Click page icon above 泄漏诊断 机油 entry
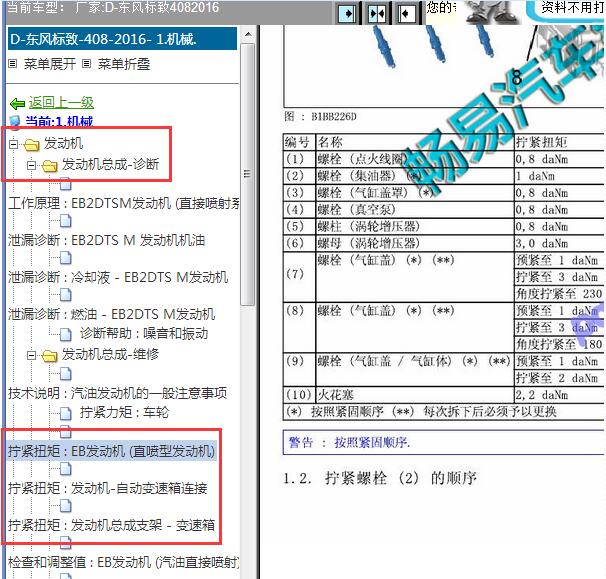 (66, 221)
